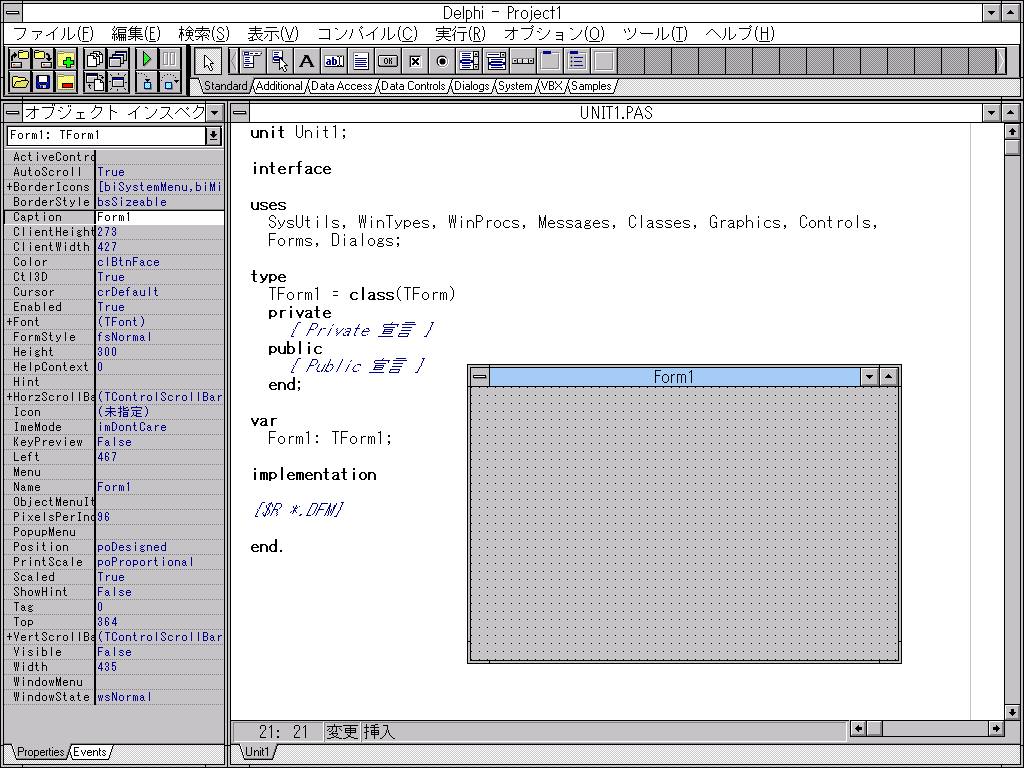Pick the Edit box component icon
This screenshot has height=768, width=1024.
click(x=334, y=61)
